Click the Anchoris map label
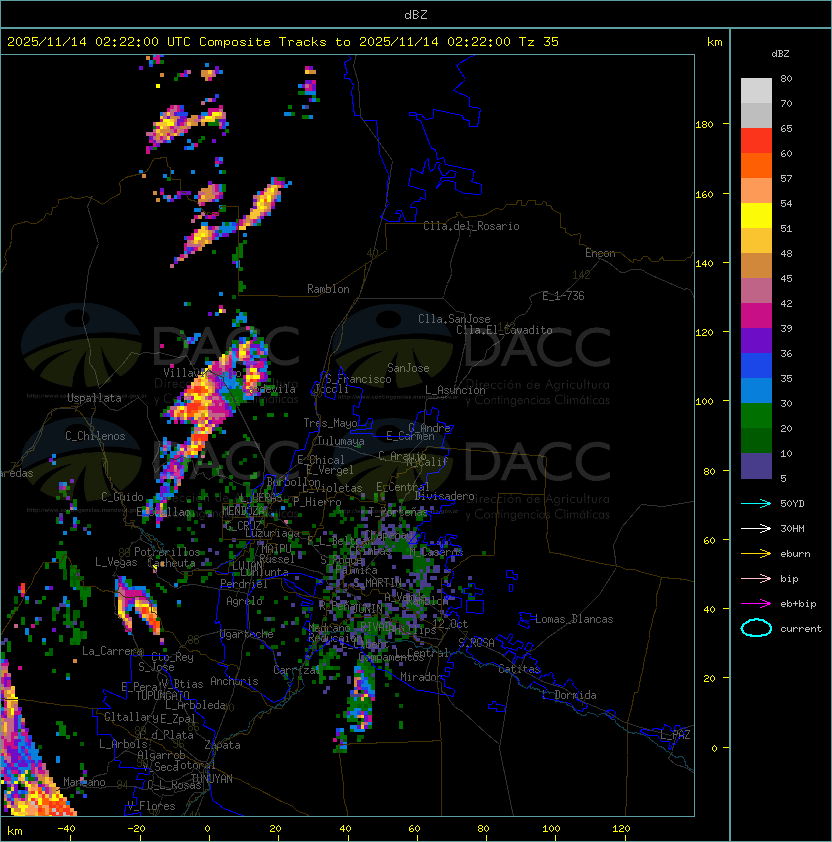This screenshot has width=832, height=842. tap(234, 681)
